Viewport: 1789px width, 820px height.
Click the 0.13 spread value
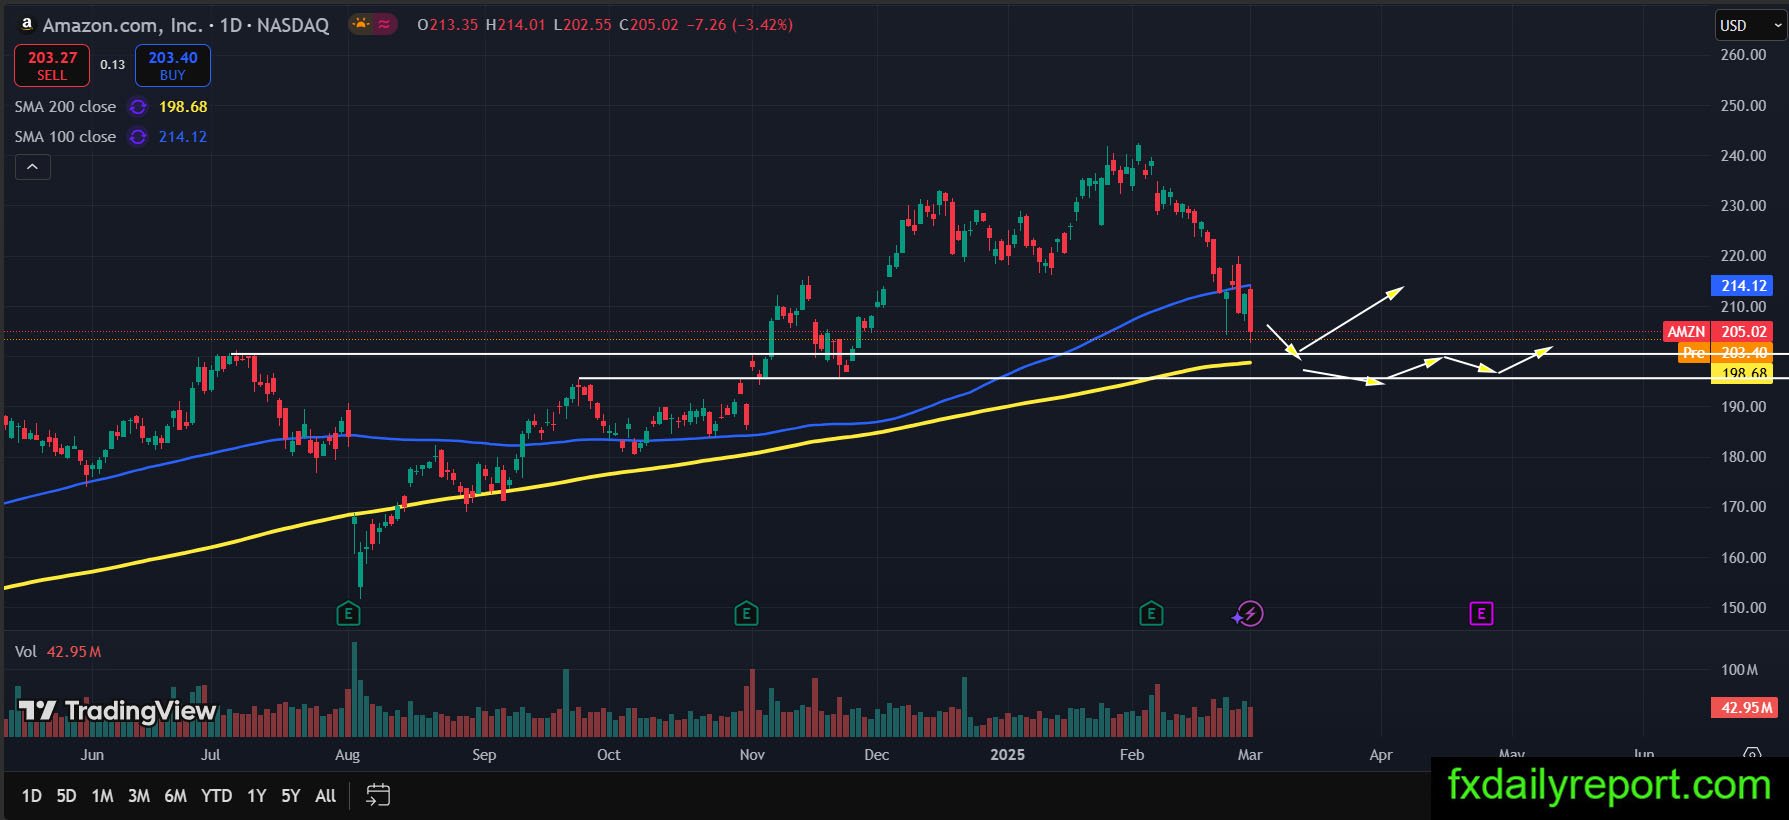(x=113, y=65)
